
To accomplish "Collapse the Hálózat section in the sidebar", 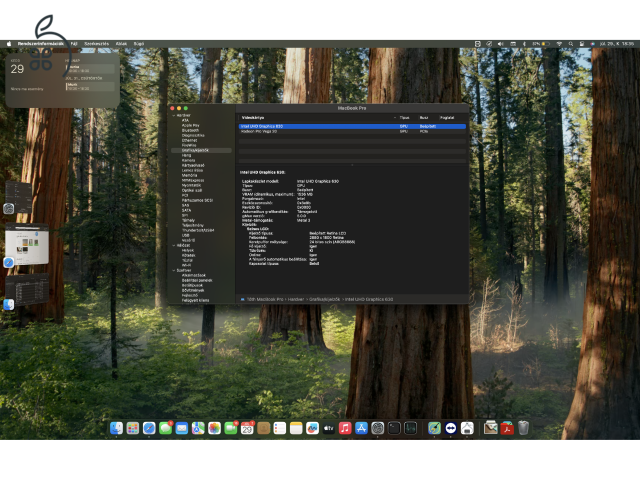I will click(173, 245).
